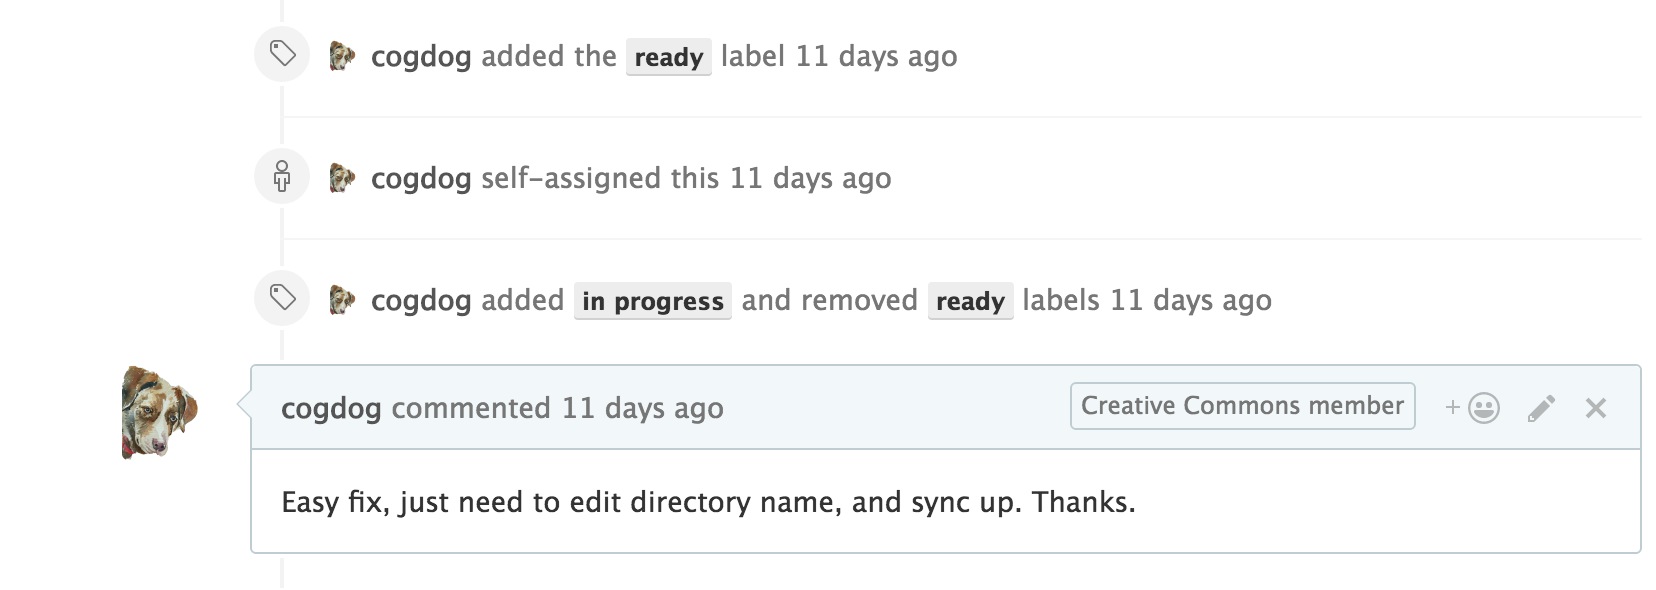Screen dimensions: 1656x590
Task: Click cogdog's large dog avatar
Action: click(158, 411)
